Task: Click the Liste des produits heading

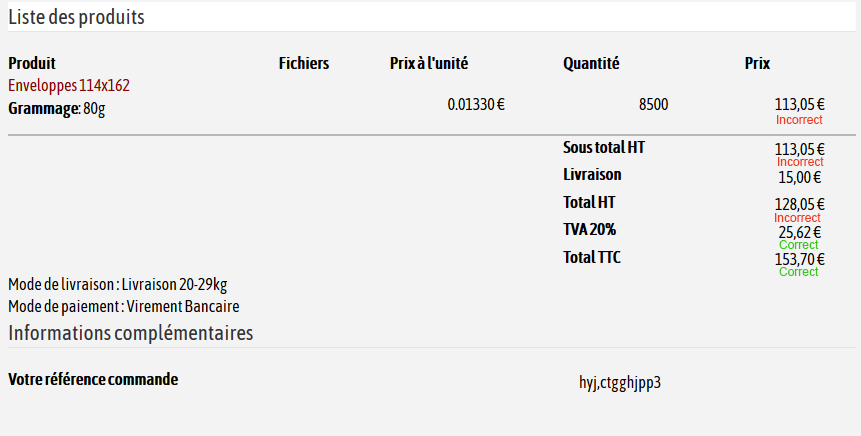Action: pos(76,17)
